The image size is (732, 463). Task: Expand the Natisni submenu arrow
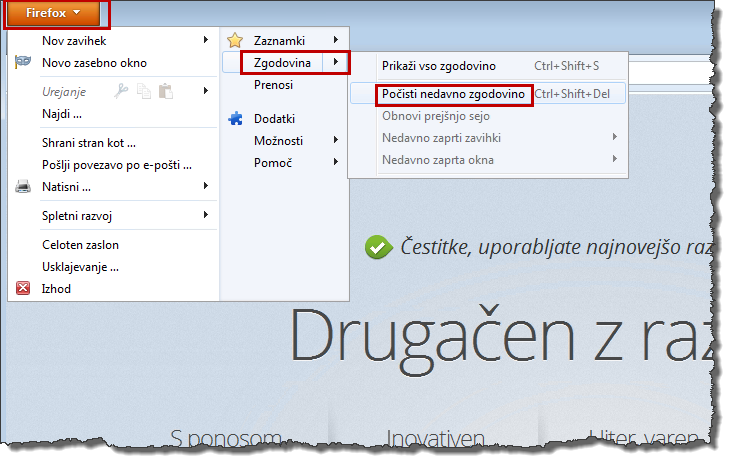pos(206,186)
